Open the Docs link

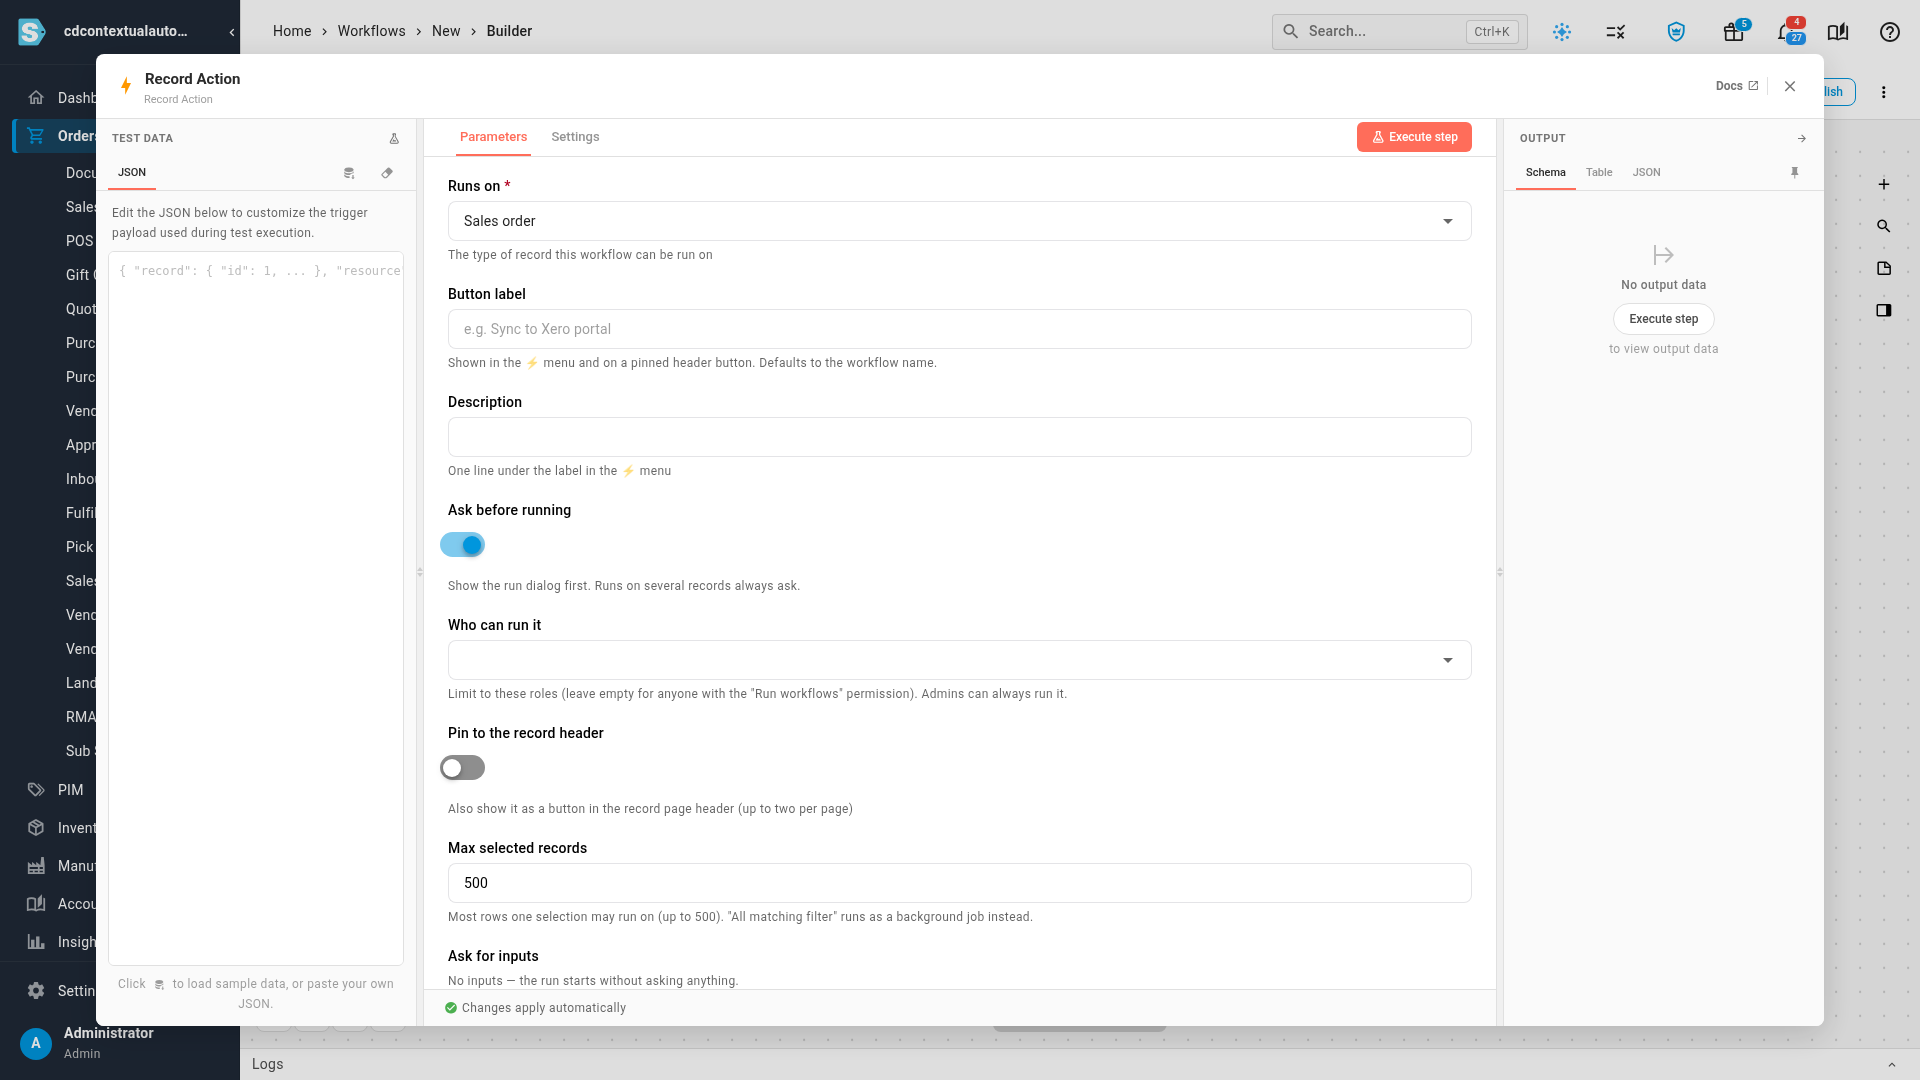pyautogui.click(x=1736, y=86)
